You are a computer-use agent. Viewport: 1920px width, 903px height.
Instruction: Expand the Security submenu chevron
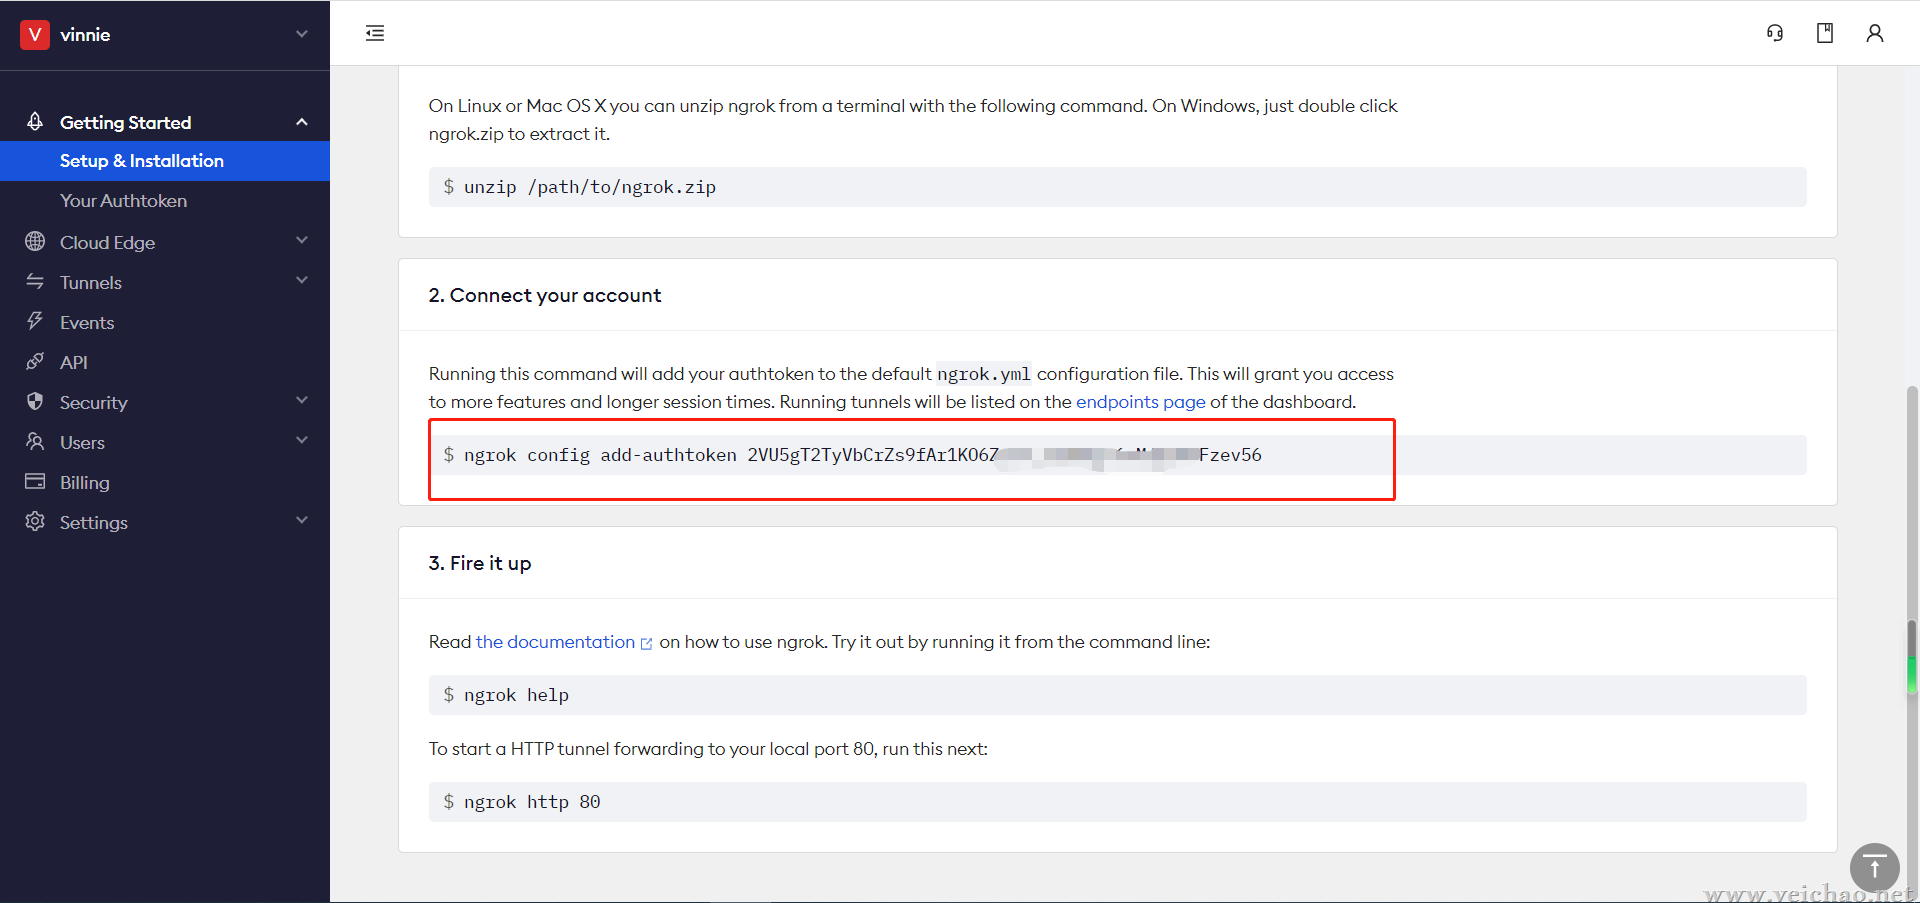click(x=302, y=400)
